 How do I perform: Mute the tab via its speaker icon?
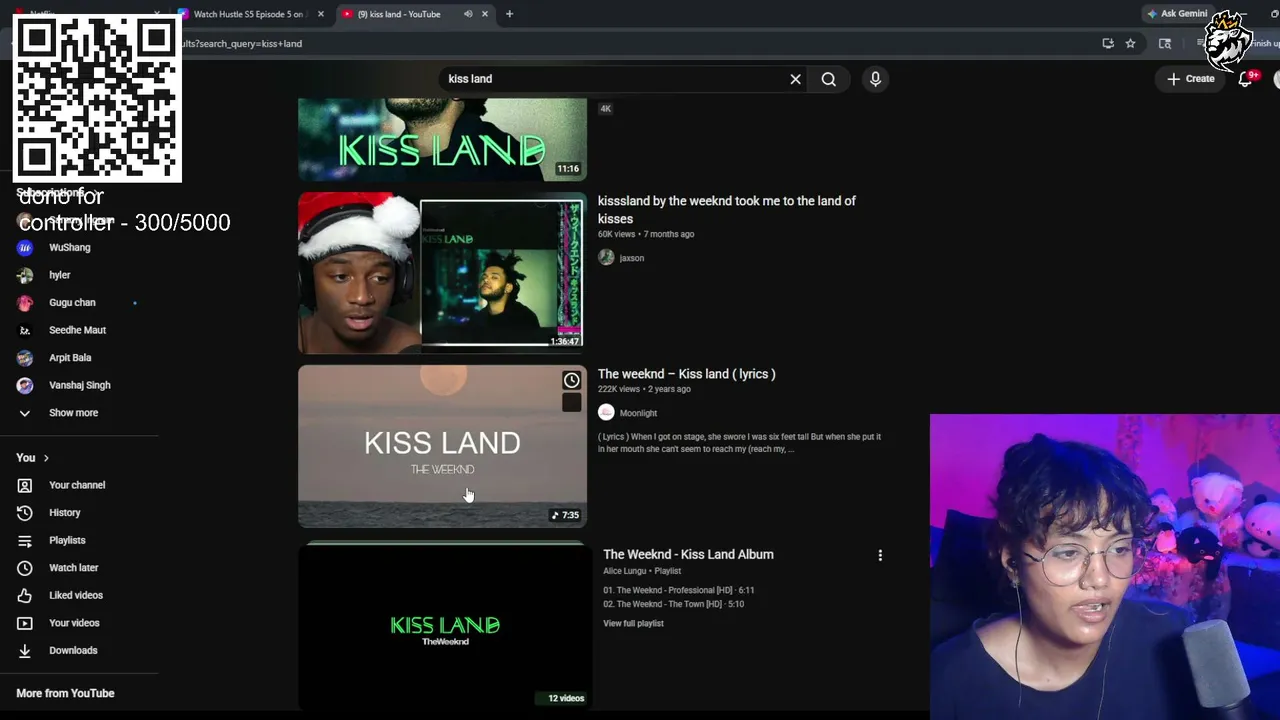(x=468, y=14)
